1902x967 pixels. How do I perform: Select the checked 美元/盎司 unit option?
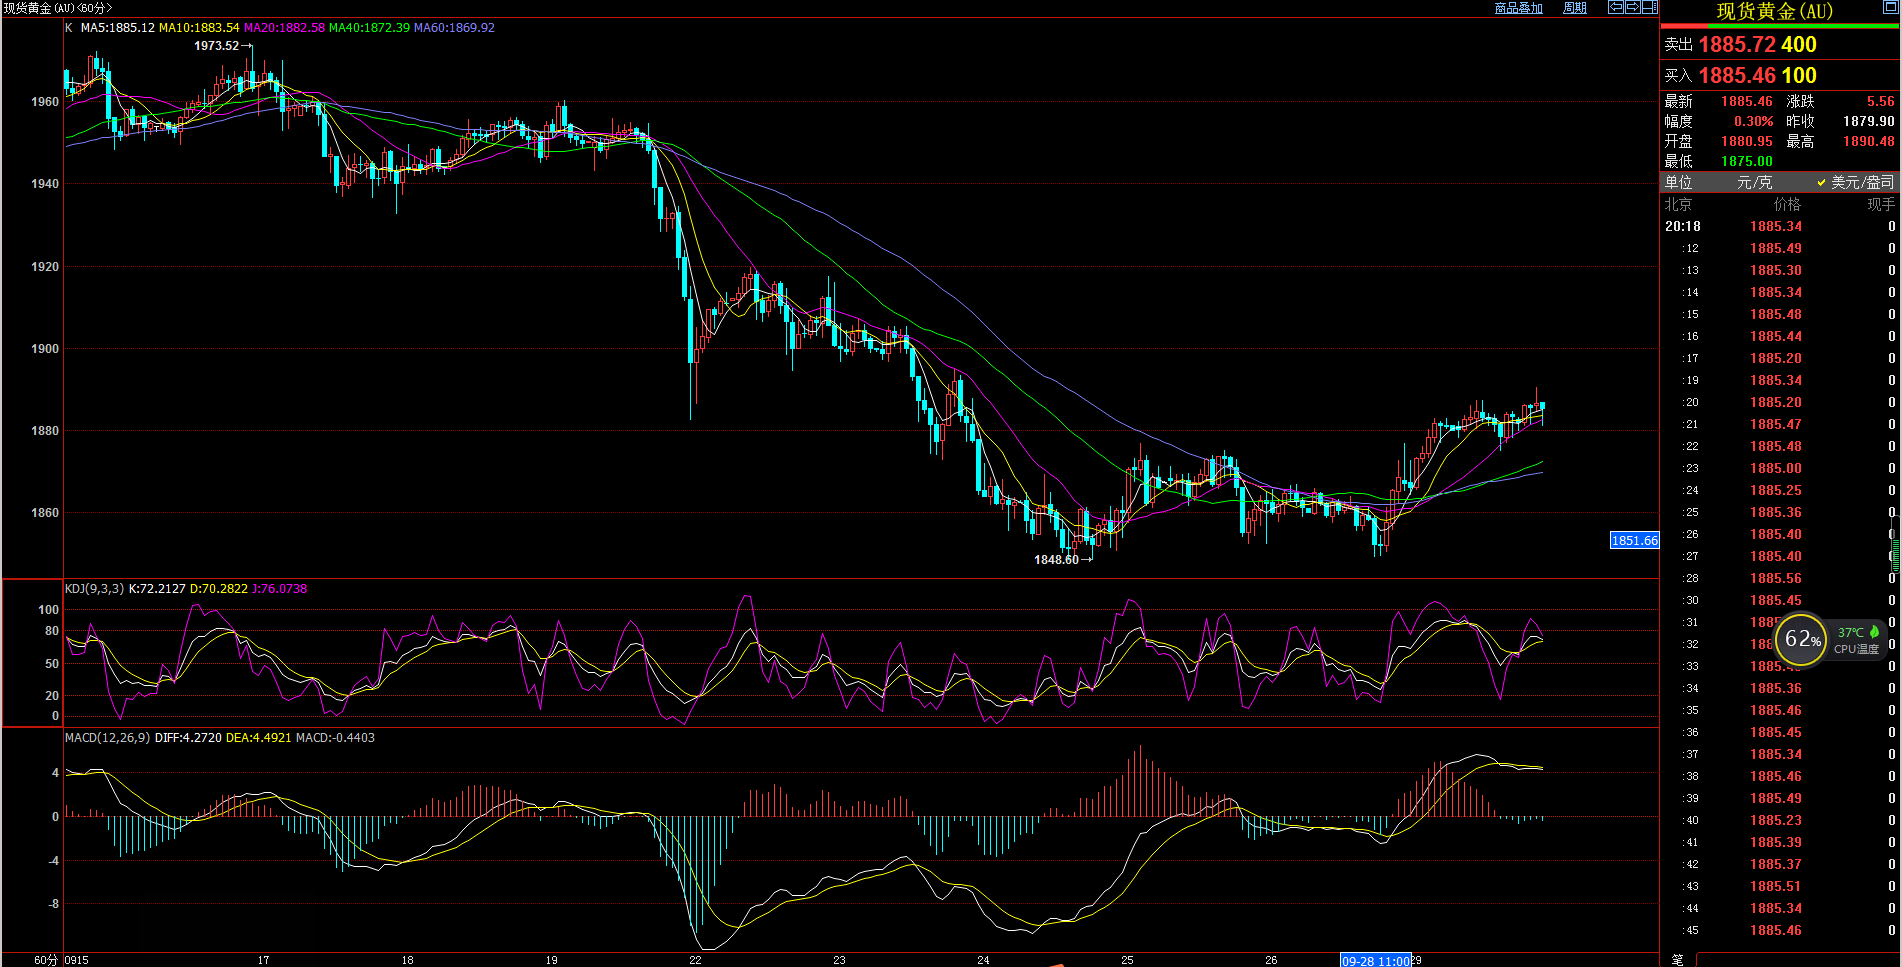click(1861, 182)
